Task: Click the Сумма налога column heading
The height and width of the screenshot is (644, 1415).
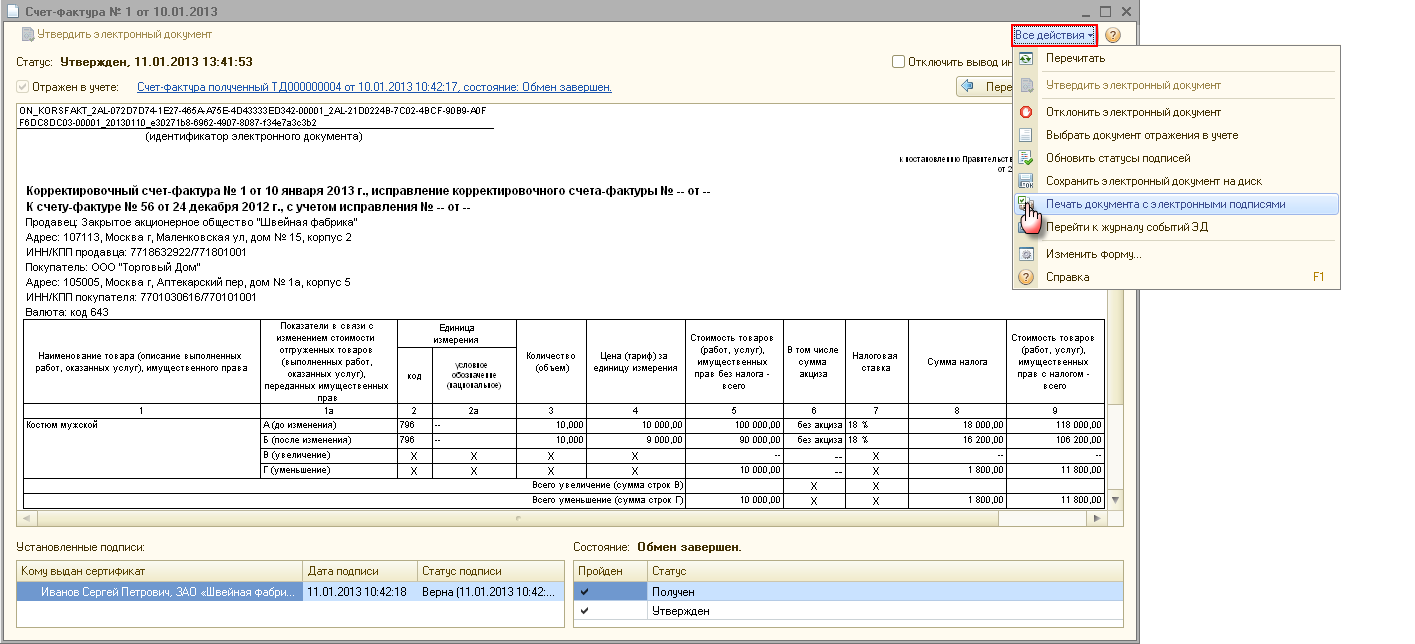Action: (x=957, y=360)
